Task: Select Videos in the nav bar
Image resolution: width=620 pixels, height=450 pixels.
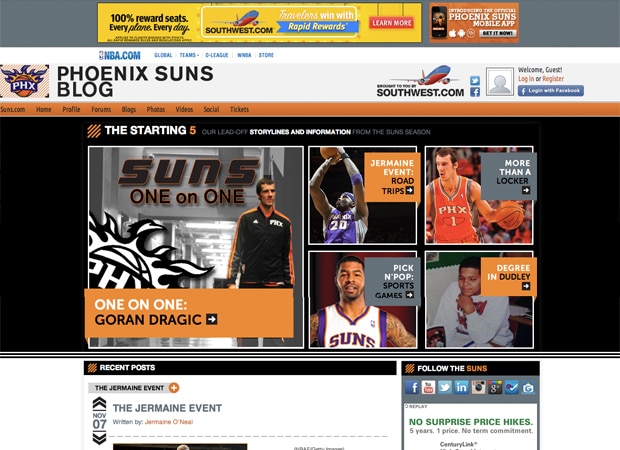Action: click(184, 110)
